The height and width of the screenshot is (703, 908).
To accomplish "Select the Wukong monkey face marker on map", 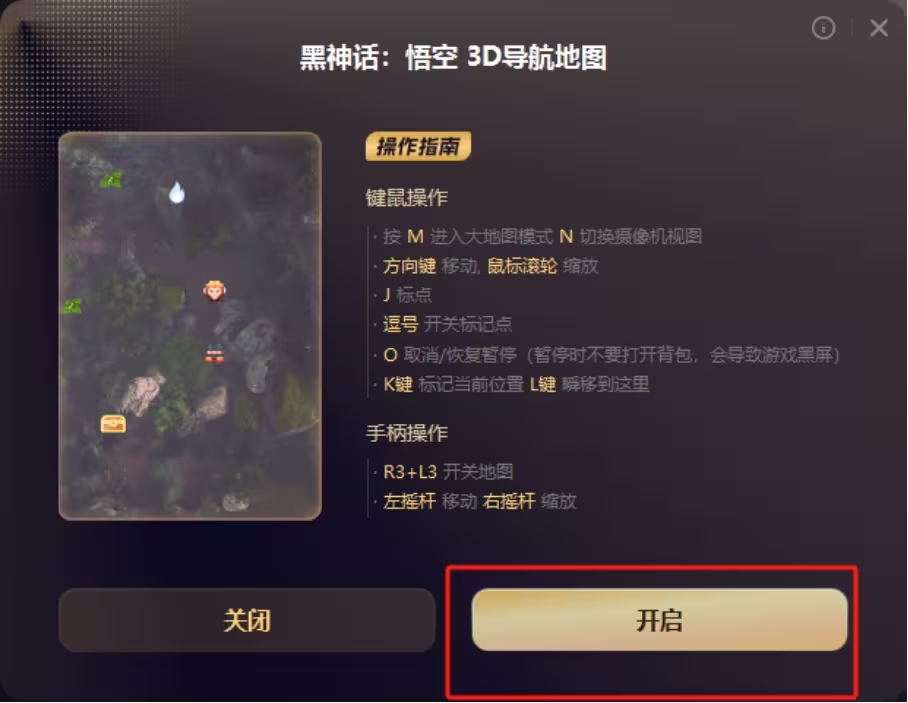I will click(x=214, y=291).
